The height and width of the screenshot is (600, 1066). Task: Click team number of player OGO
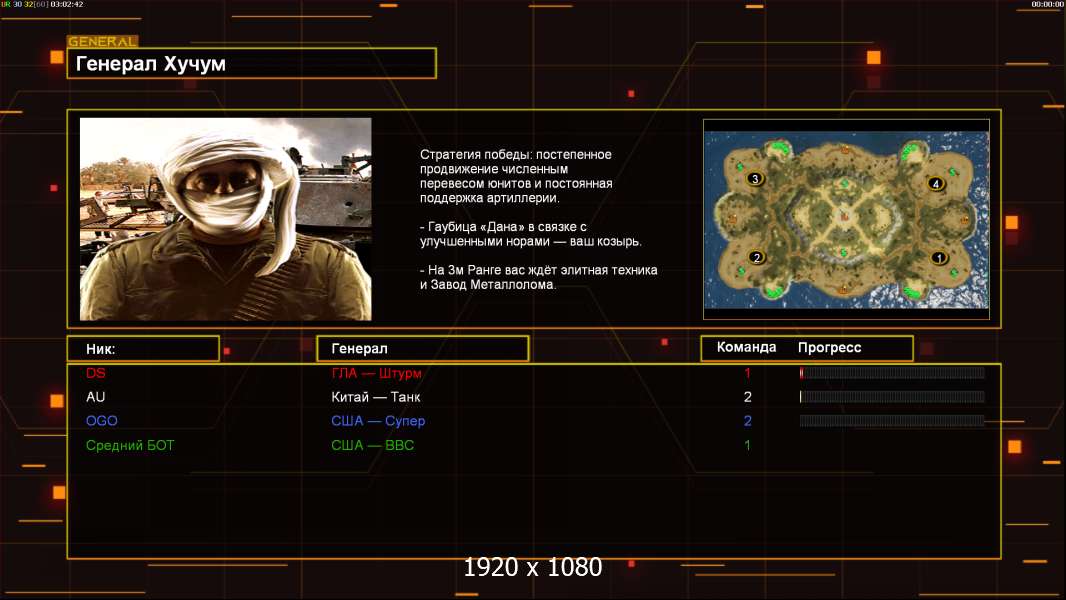pyautogui.click(x=747, y=421)
